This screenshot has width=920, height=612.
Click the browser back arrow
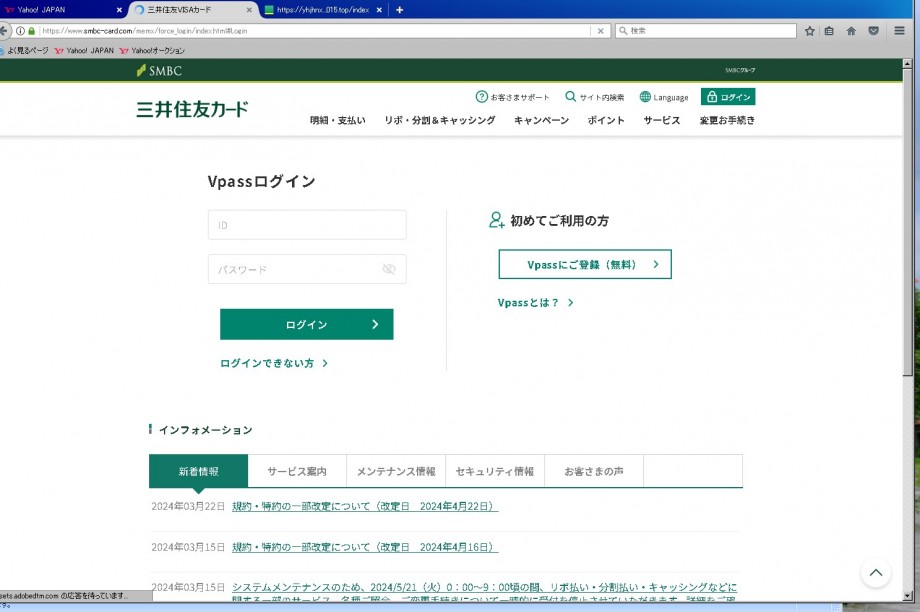(x=4, y=31)
